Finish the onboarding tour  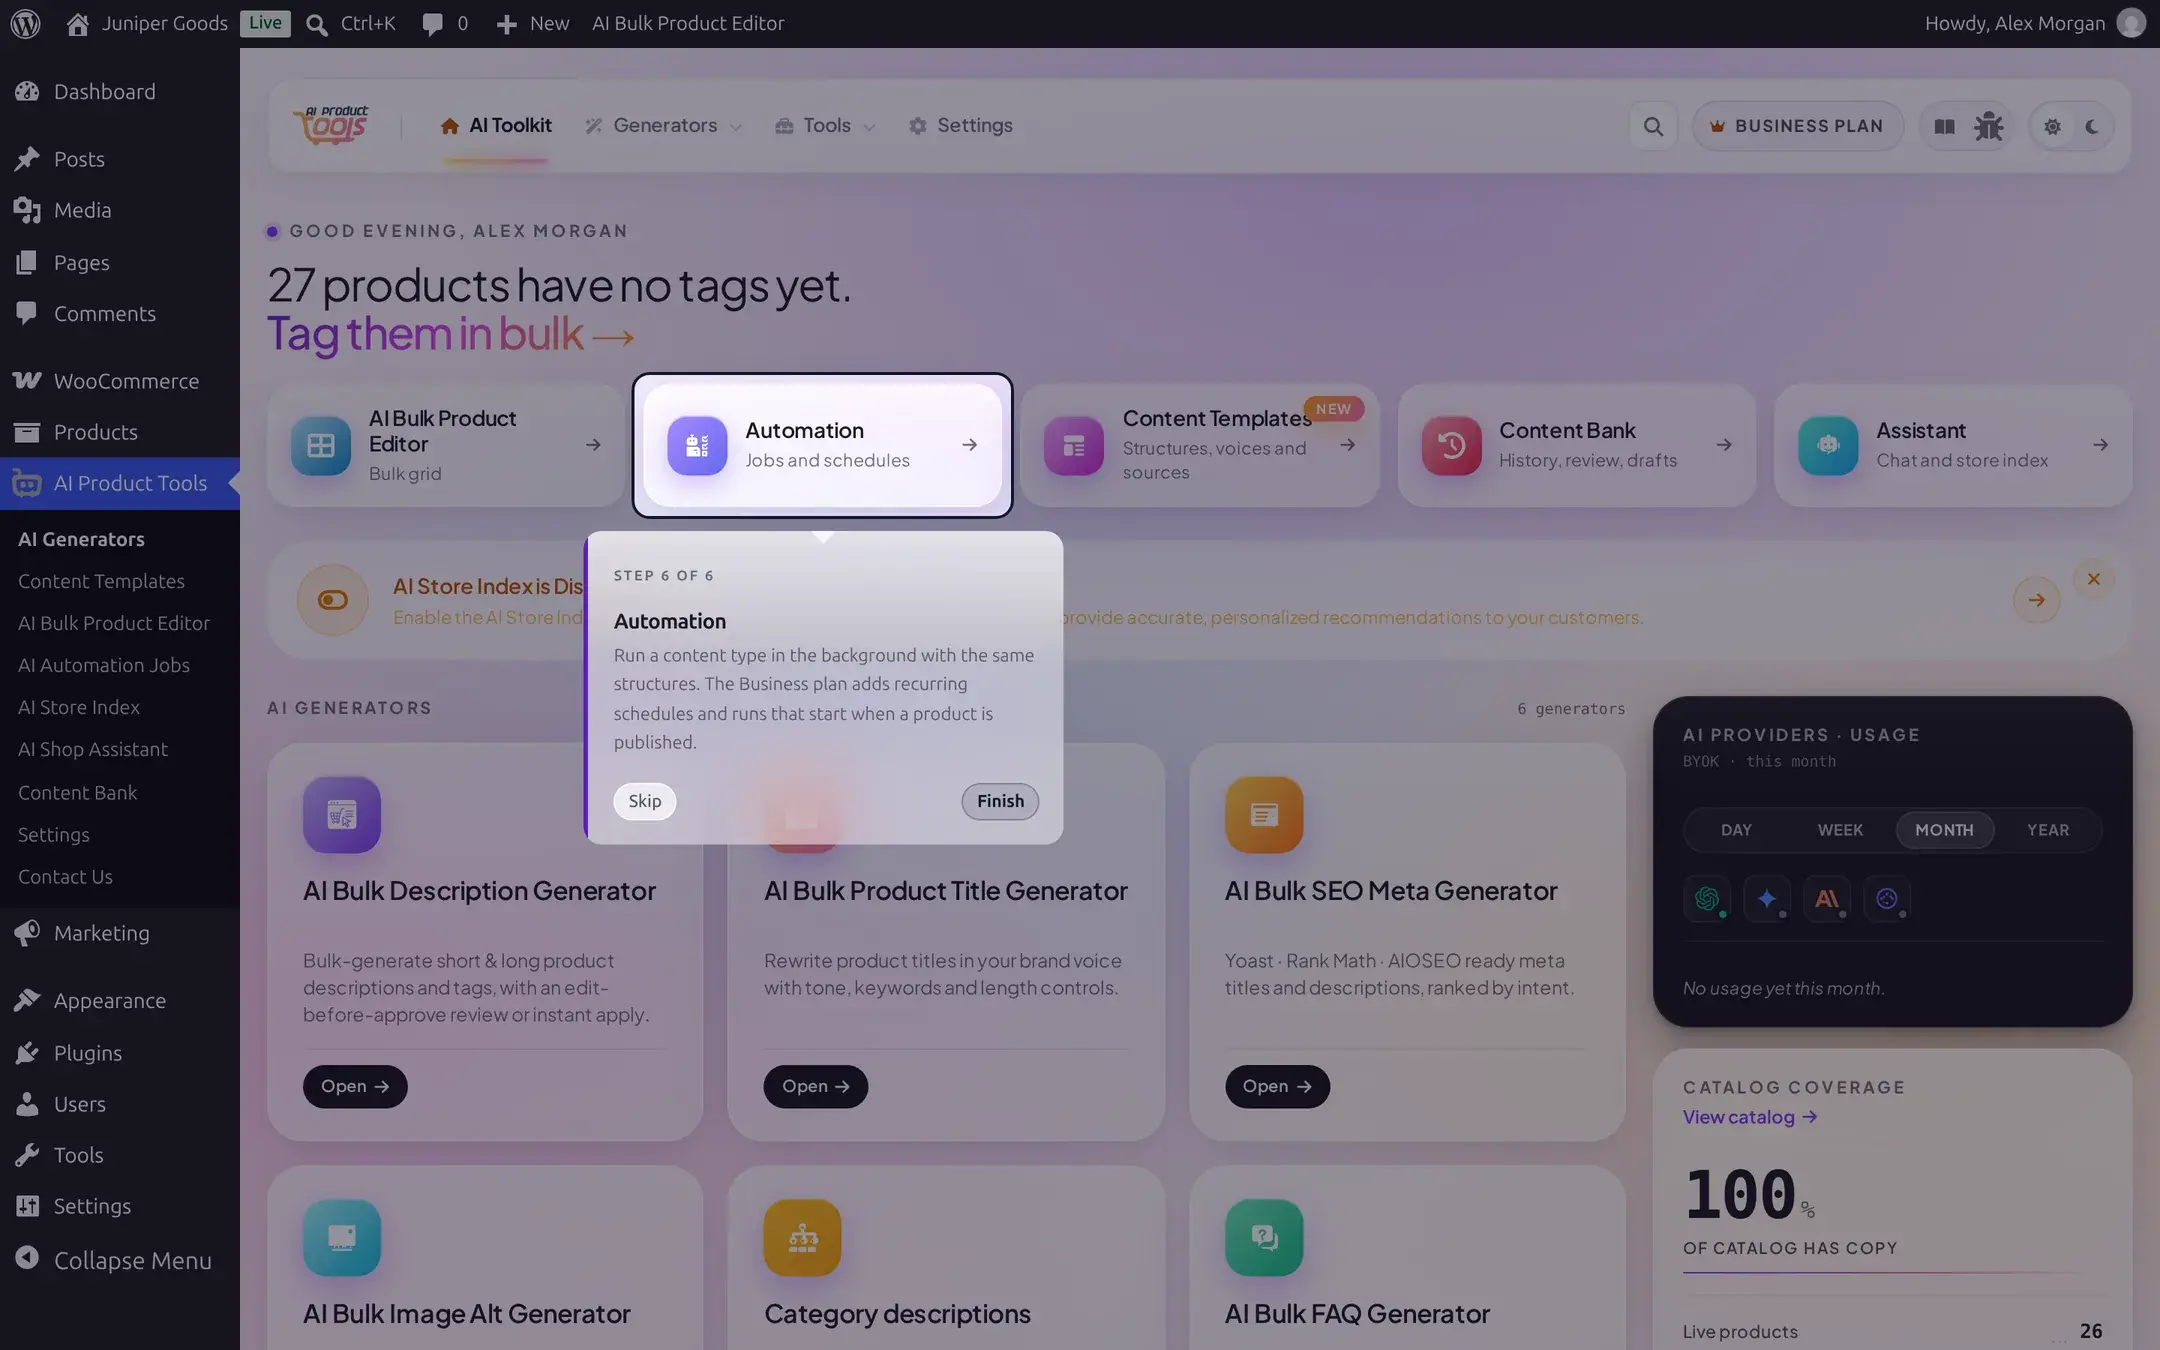click(x=1000, y=801)
